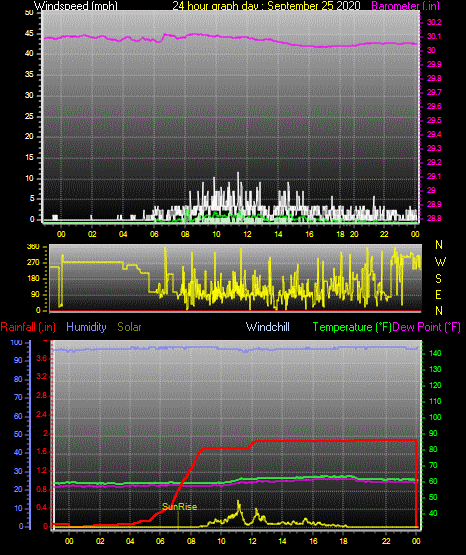
Task: Click the 45 mph windspeed scale value
Action: [29, 34]
